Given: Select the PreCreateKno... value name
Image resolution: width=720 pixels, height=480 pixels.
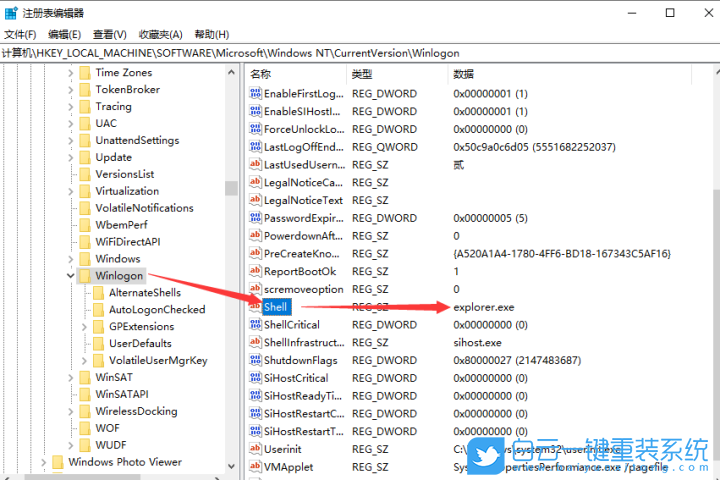Looking at the screenshot, I should (302, 254).
